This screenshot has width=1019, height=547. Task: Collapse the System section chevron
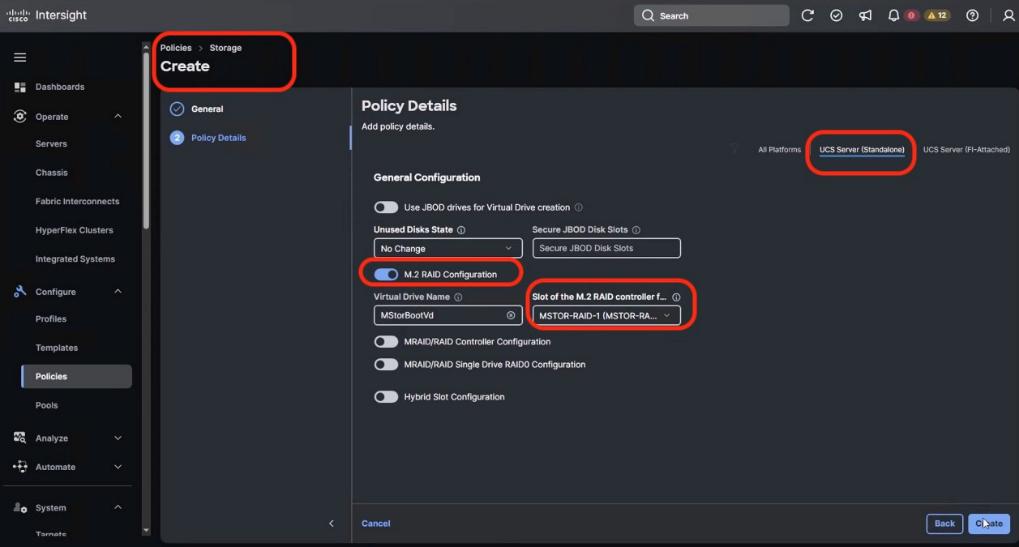(118, 507)
